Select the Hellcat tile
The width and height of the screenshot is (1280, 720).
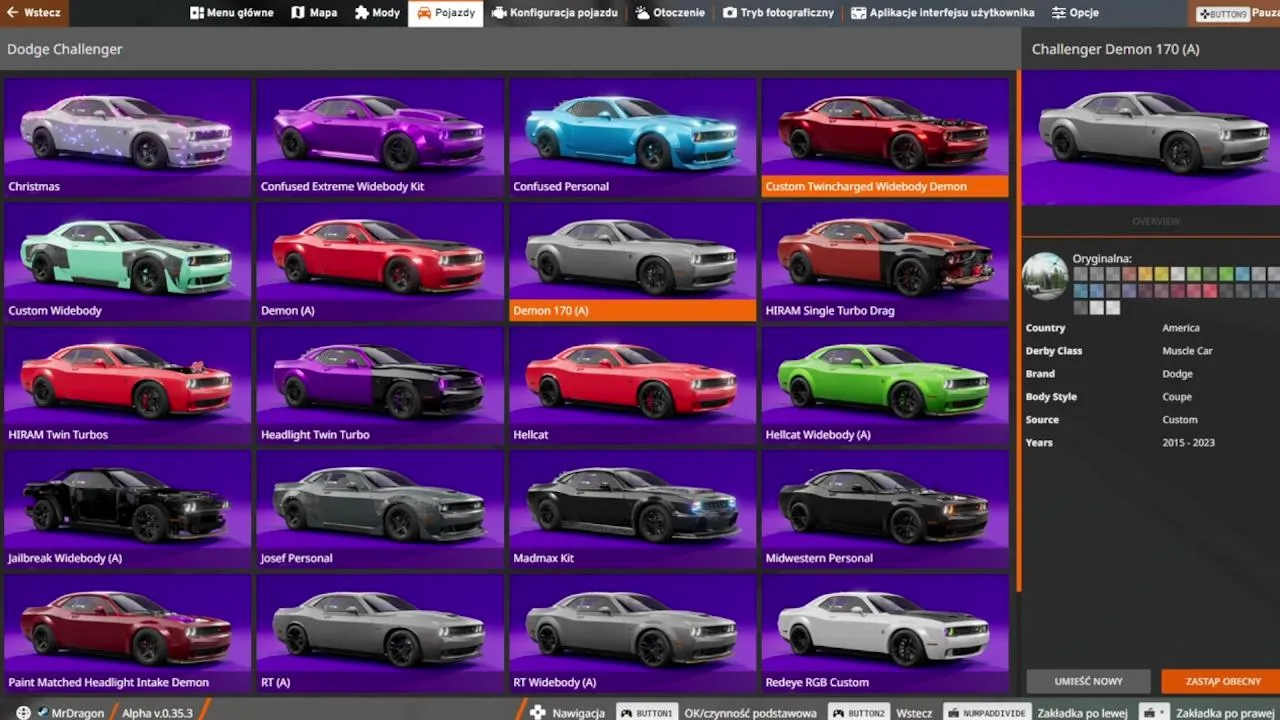[x=632, y=385]
